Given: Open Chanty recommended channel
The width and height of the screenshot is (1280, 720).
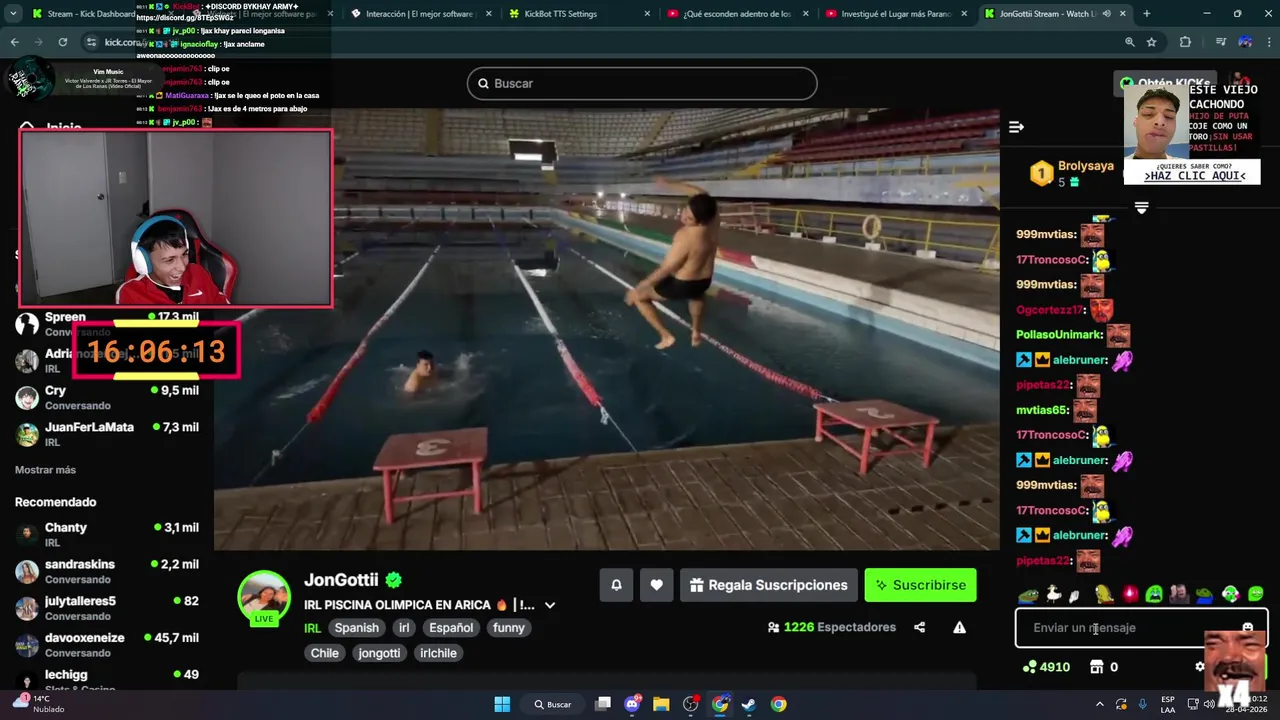Looking at the screenshot, I should 107,535.
